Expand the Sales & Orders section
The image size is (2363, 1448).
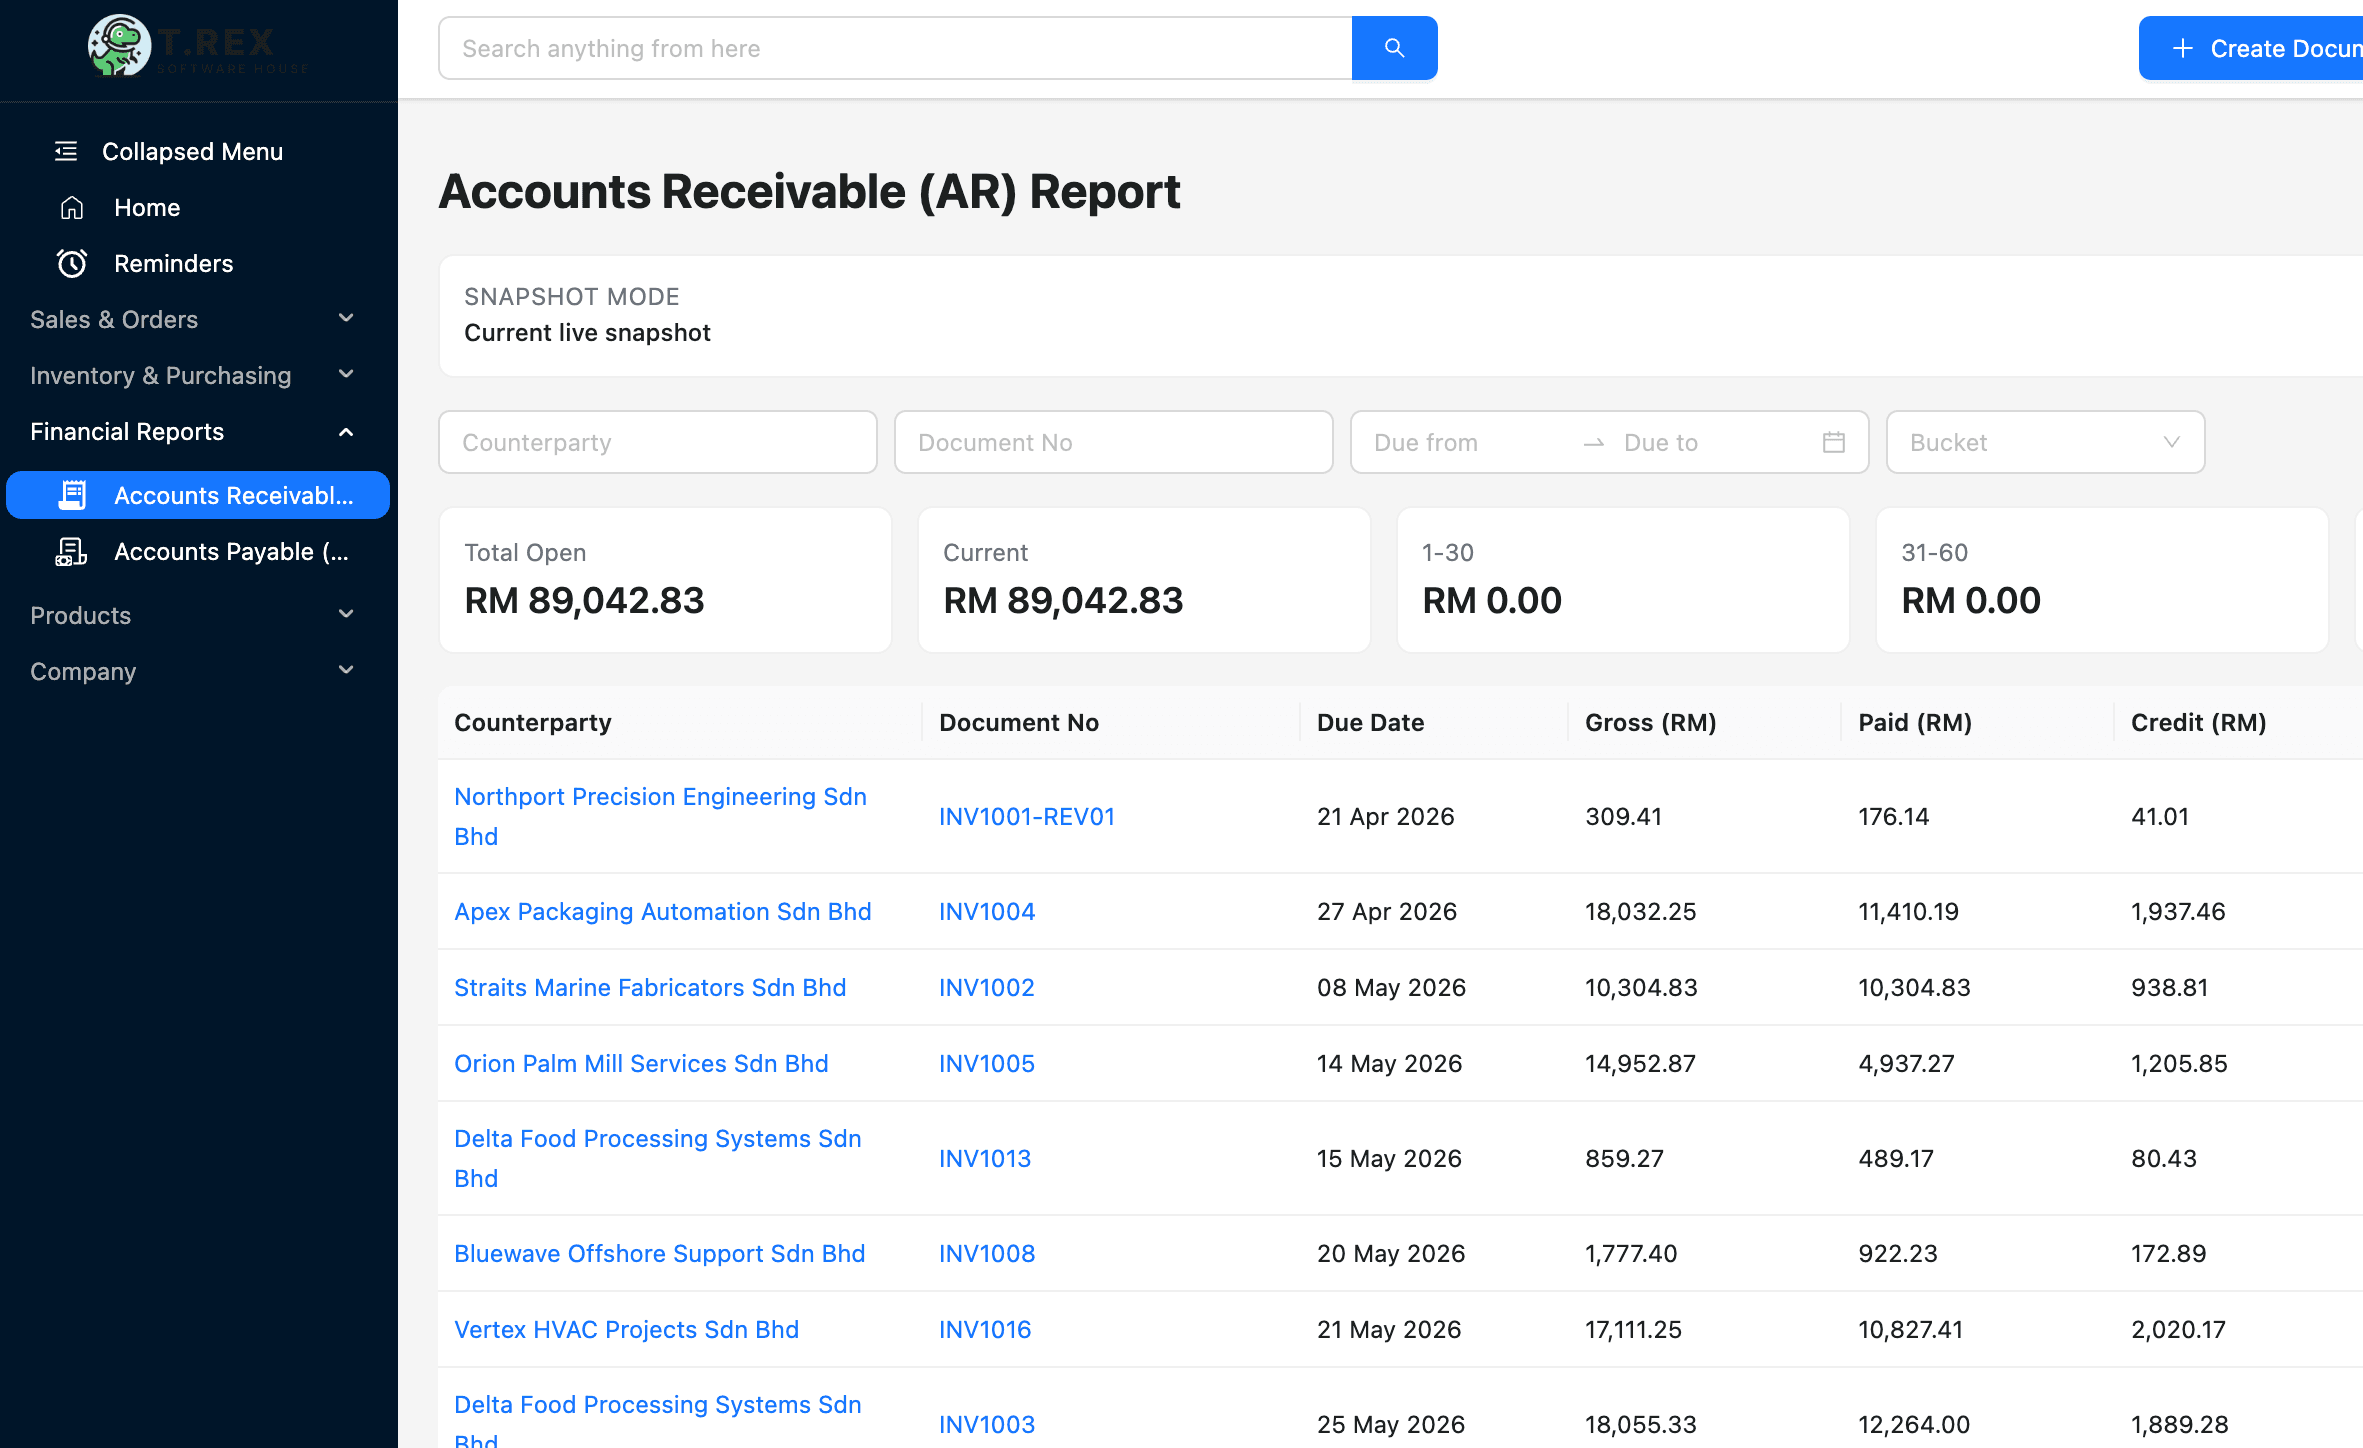pos(345,318)
